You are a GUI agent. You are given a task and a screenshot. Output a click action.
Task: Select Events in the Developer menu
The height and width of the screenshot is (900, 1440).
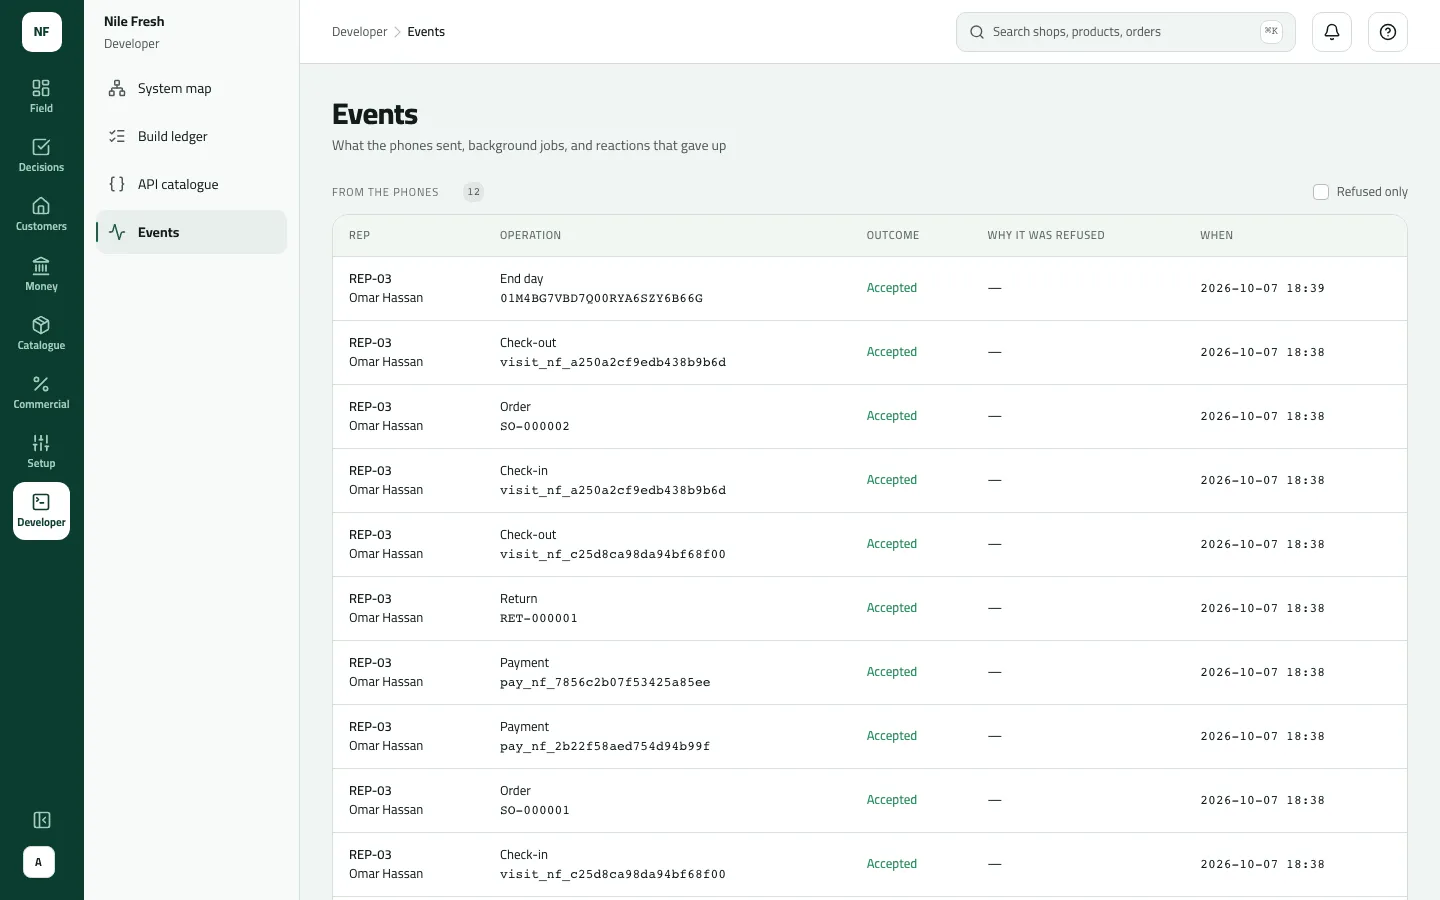[x=192, y=232]
